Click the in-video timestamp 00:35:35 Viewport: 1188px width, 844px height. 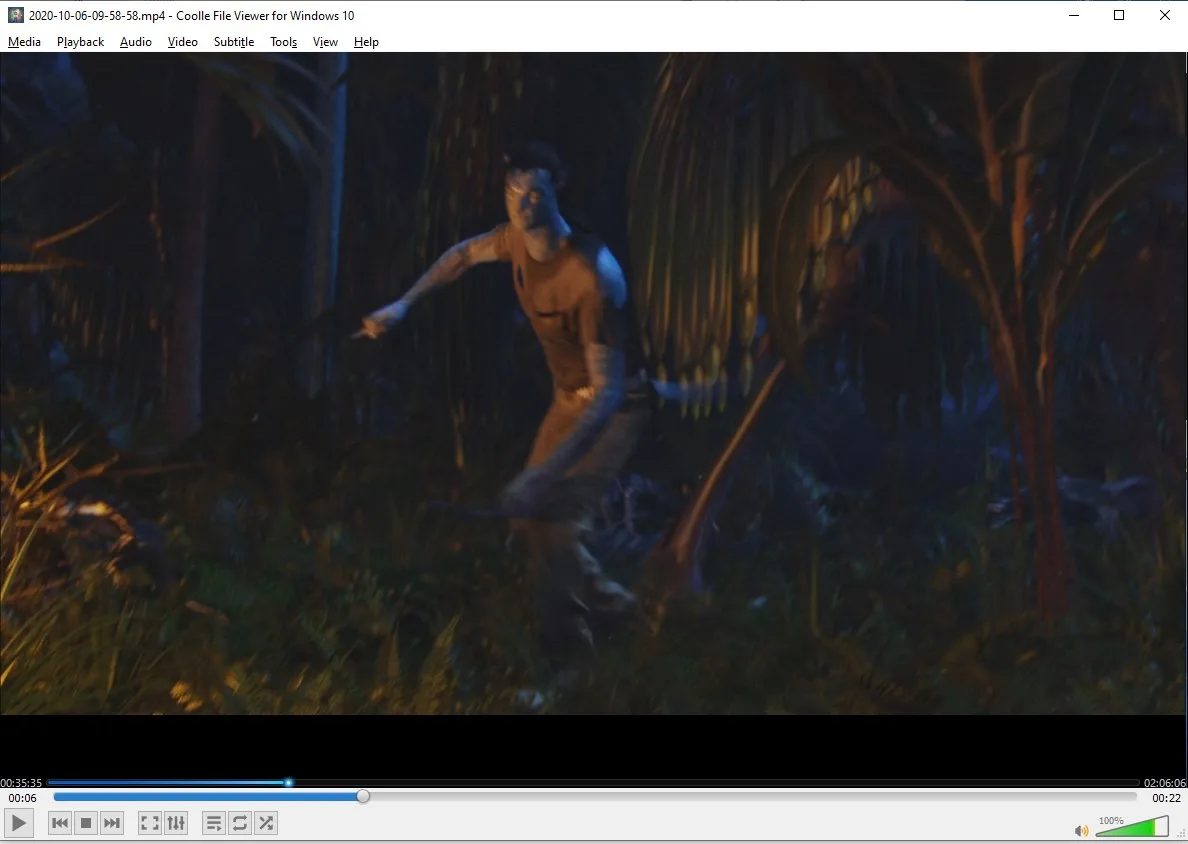(x=21, y=783)
